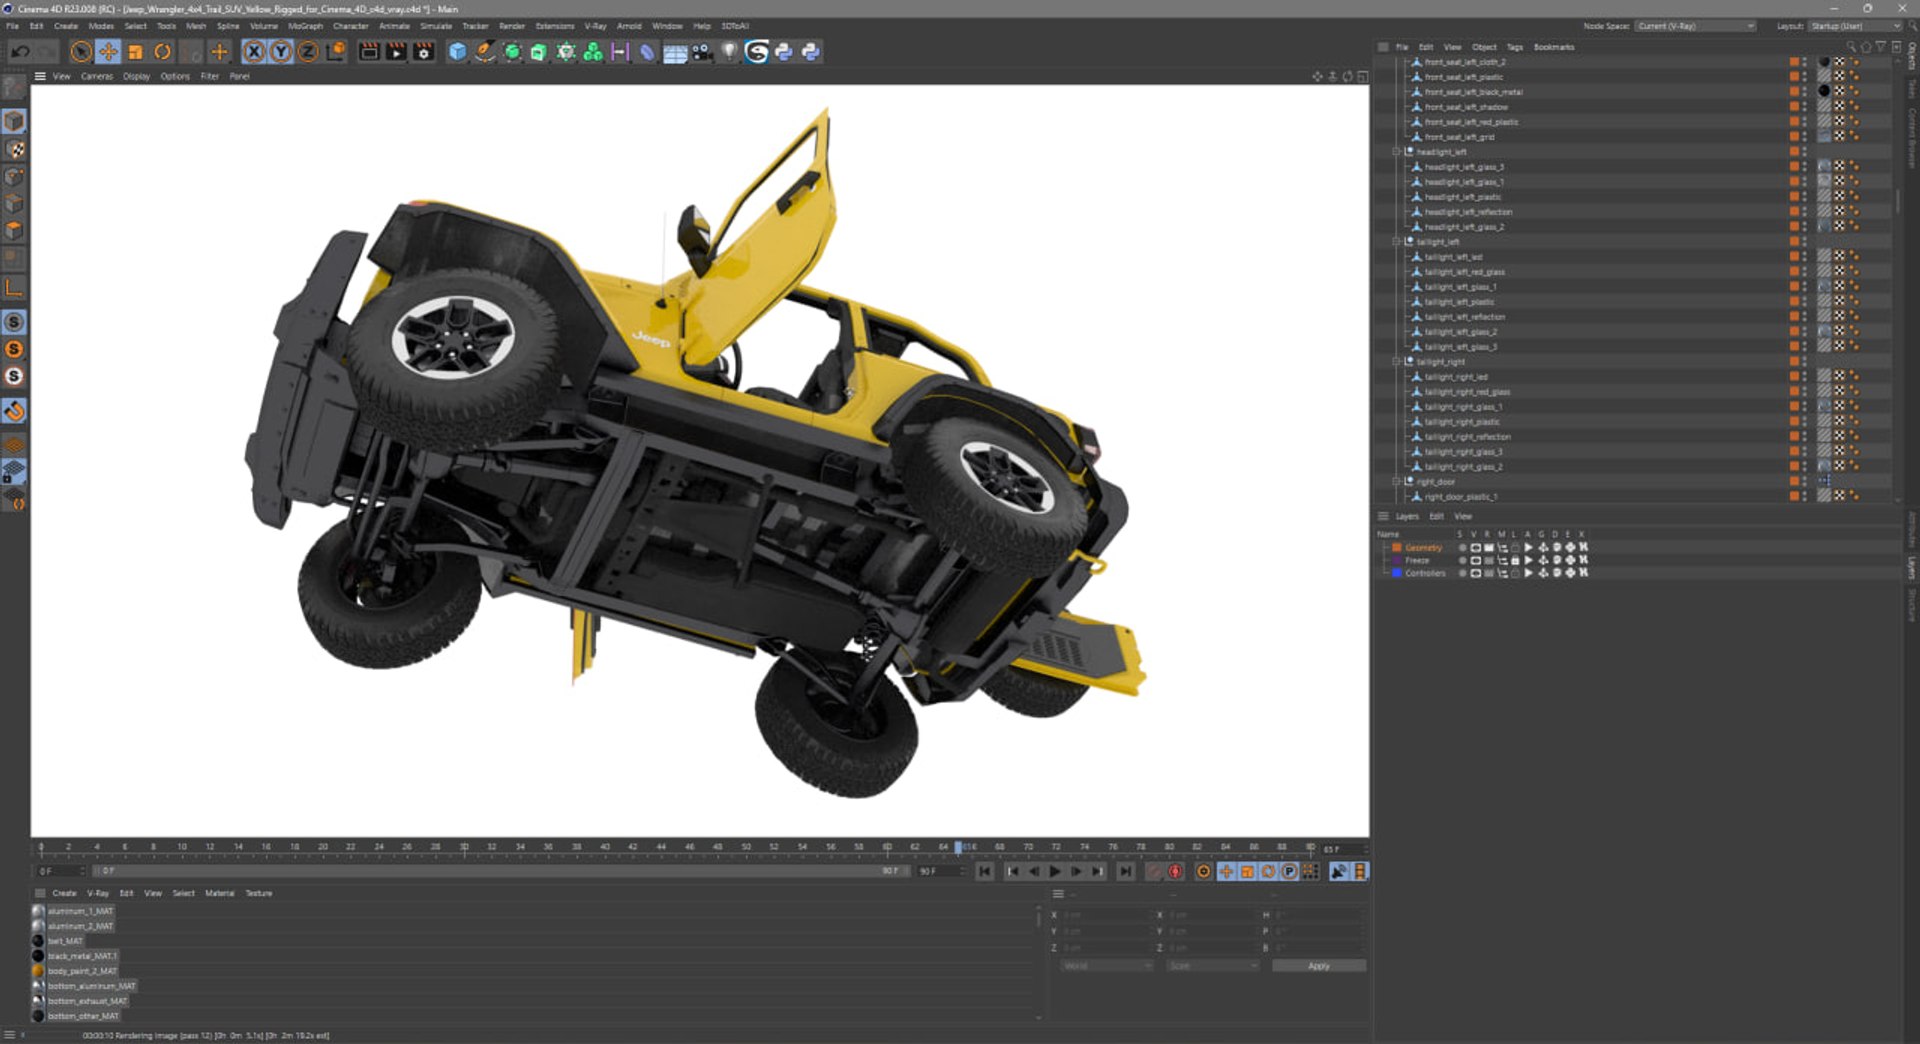Click the Camera object icon
The image size is (1920, 1044).
pyautogui.click(x=702, y=52)
